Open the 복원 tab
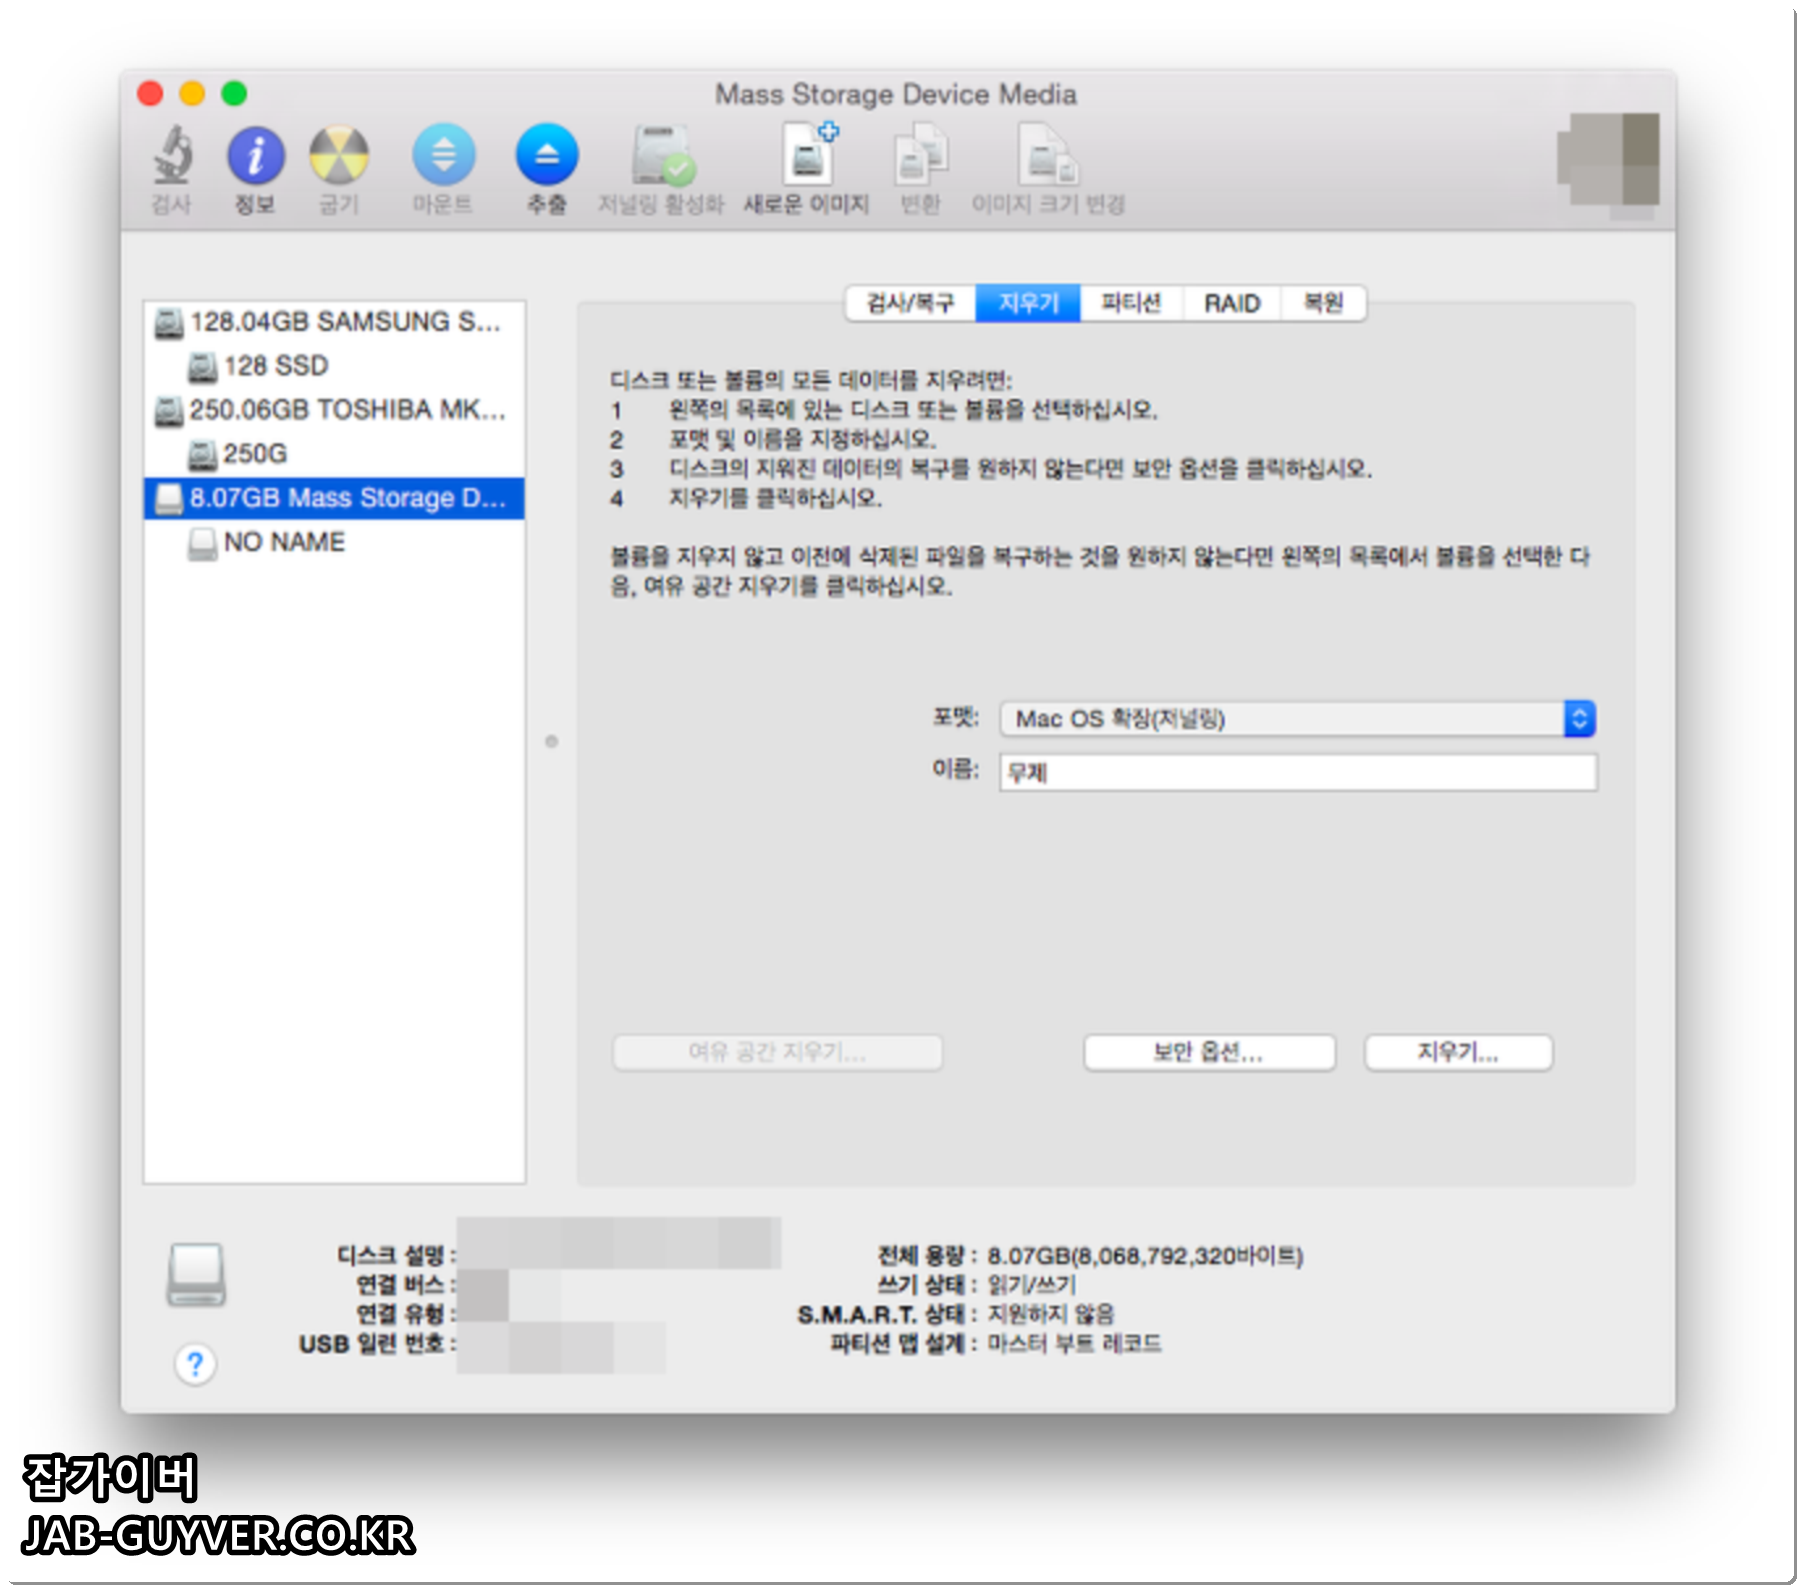The height and width of the screenshot is (1588, 1800). point(1323,303)
